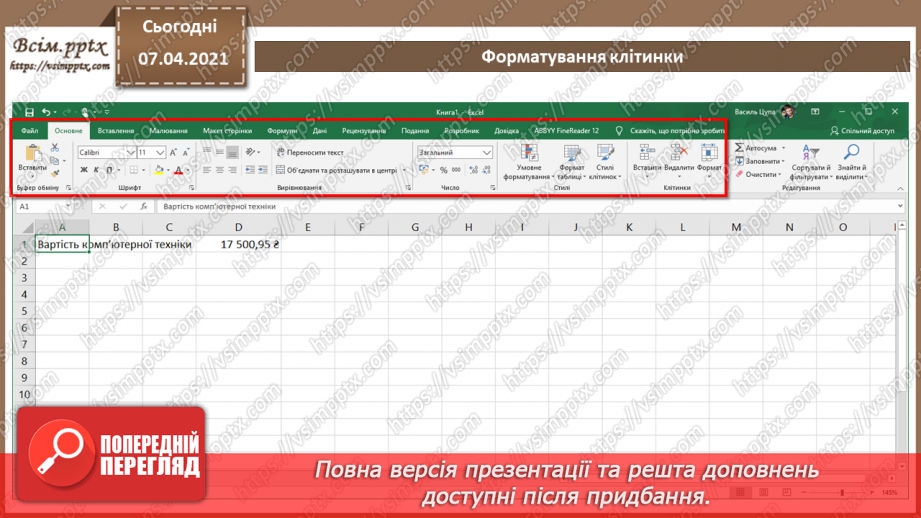921x518 pixels.
Task: Click the Формат таблиці icon
Action: (571, 153)
